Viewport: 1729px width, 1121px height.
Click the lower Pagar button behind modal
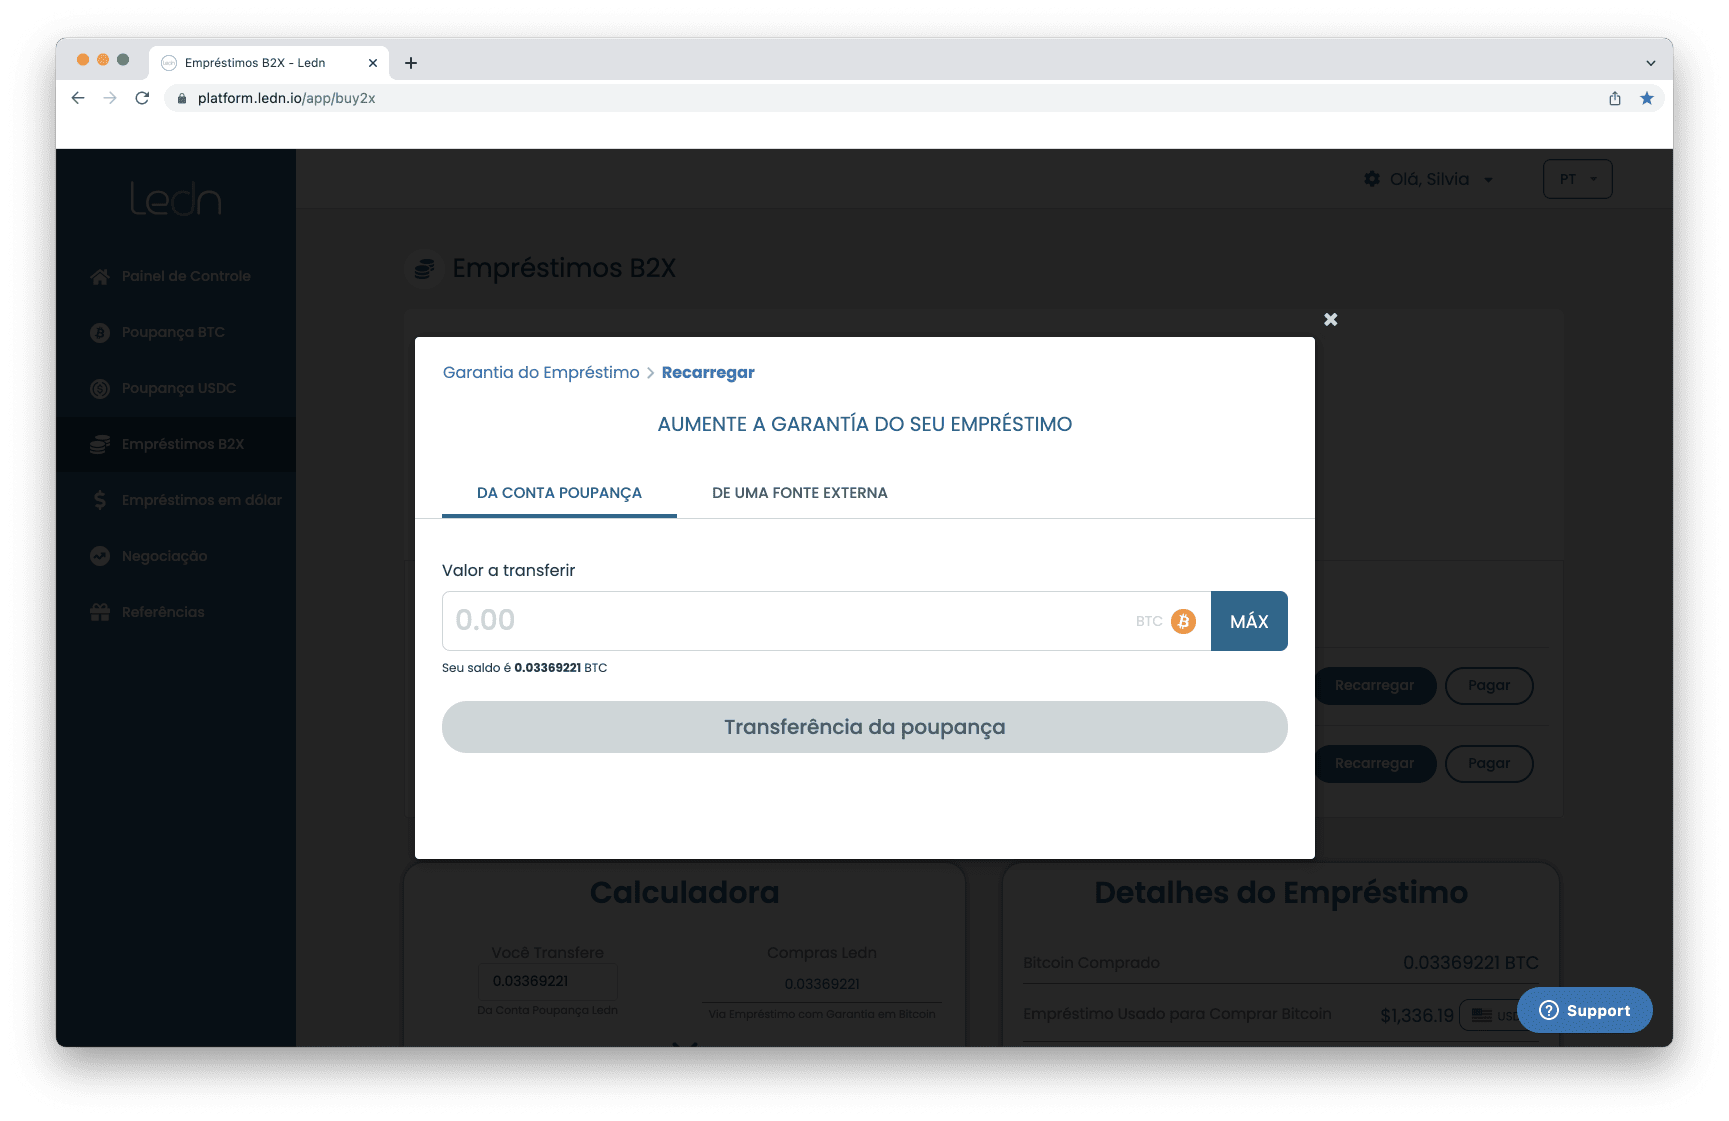tap(1489, 763)
